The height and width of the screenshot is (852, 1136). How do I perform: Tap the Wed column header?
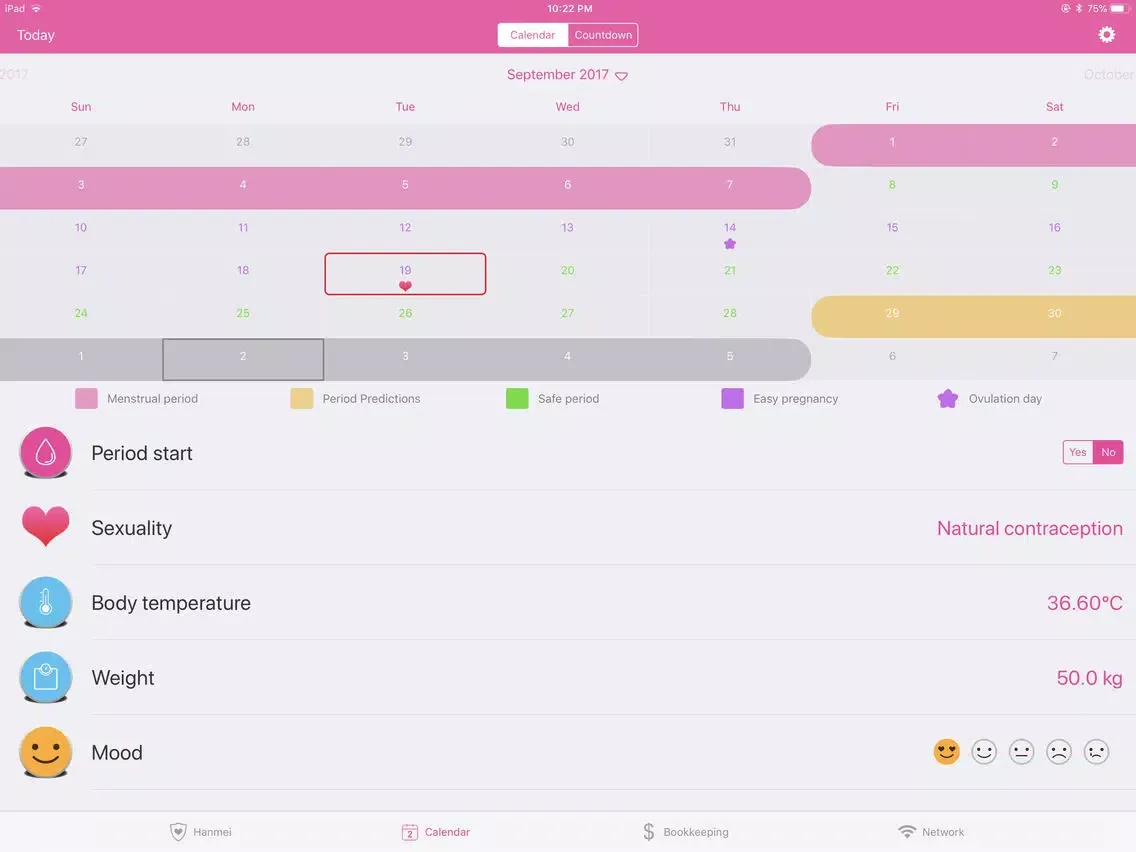[x=567, y=106]
